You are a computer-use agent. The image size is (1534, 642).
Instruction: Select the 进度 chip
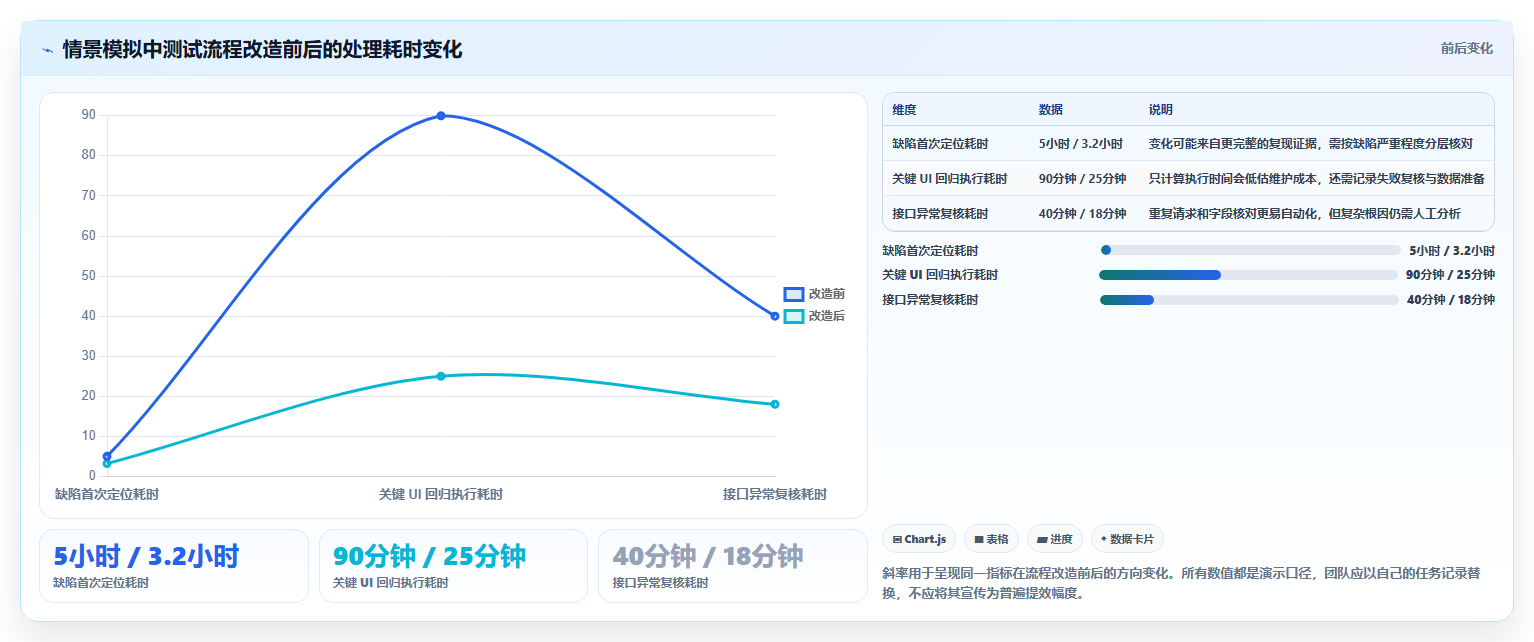click(x=1055, y=539)
